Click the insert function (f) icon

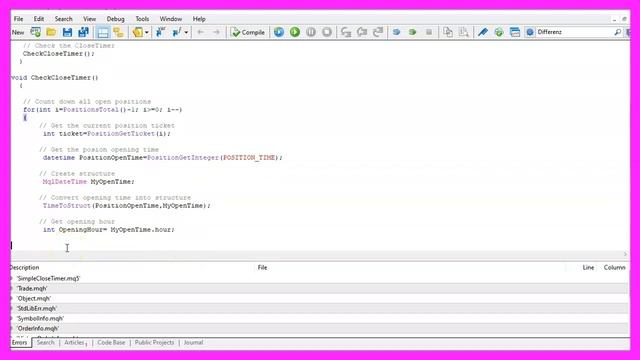(177, 32)
